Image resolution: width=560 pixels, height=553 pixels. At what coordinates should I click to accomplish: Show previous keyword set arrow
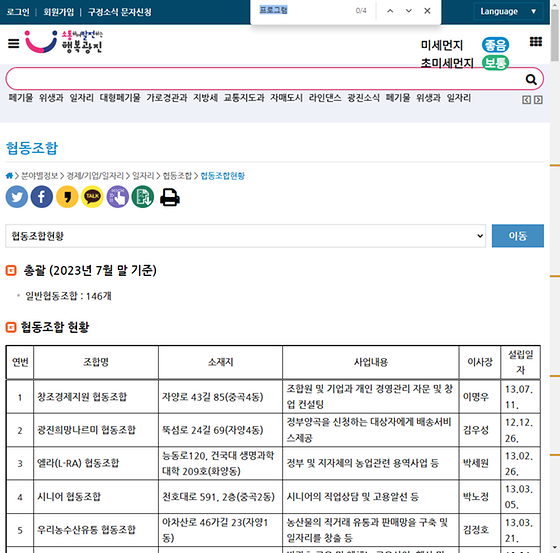tap(526, 100)
